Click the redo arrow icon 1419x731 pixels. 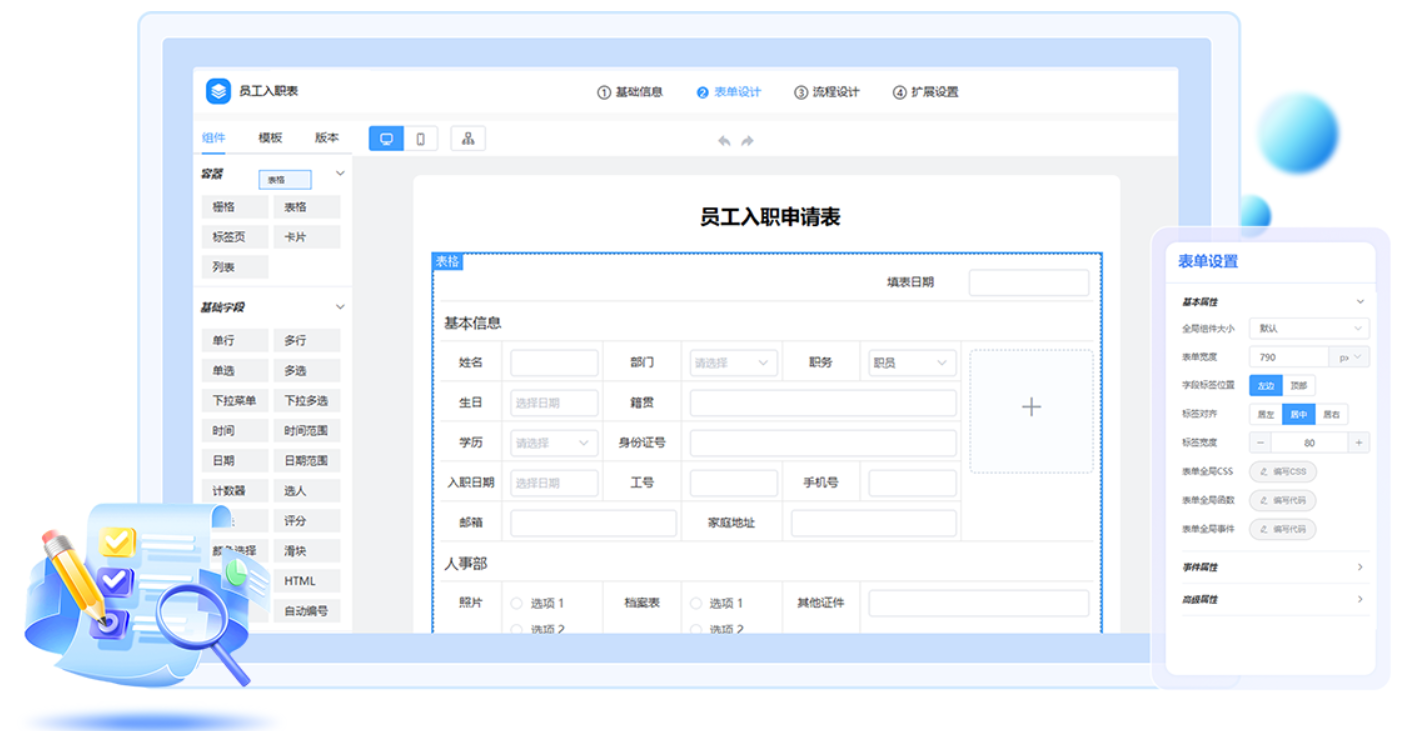[747, 141]
